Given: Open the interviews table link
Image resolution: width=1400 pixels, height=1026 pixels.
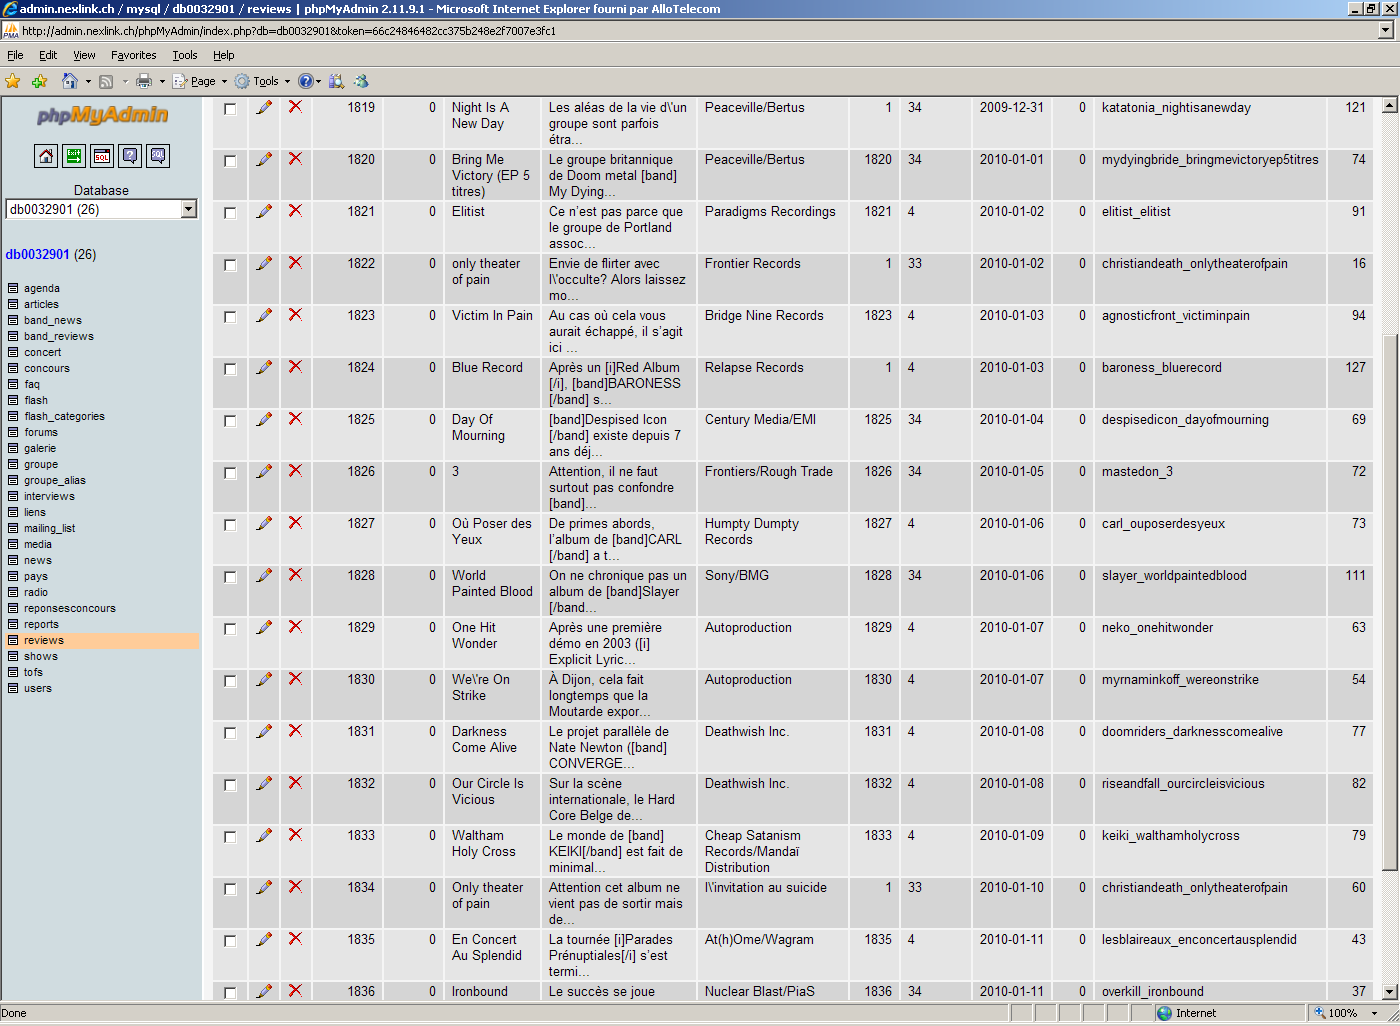Looking at the screenshot, I should coord(50,496).
